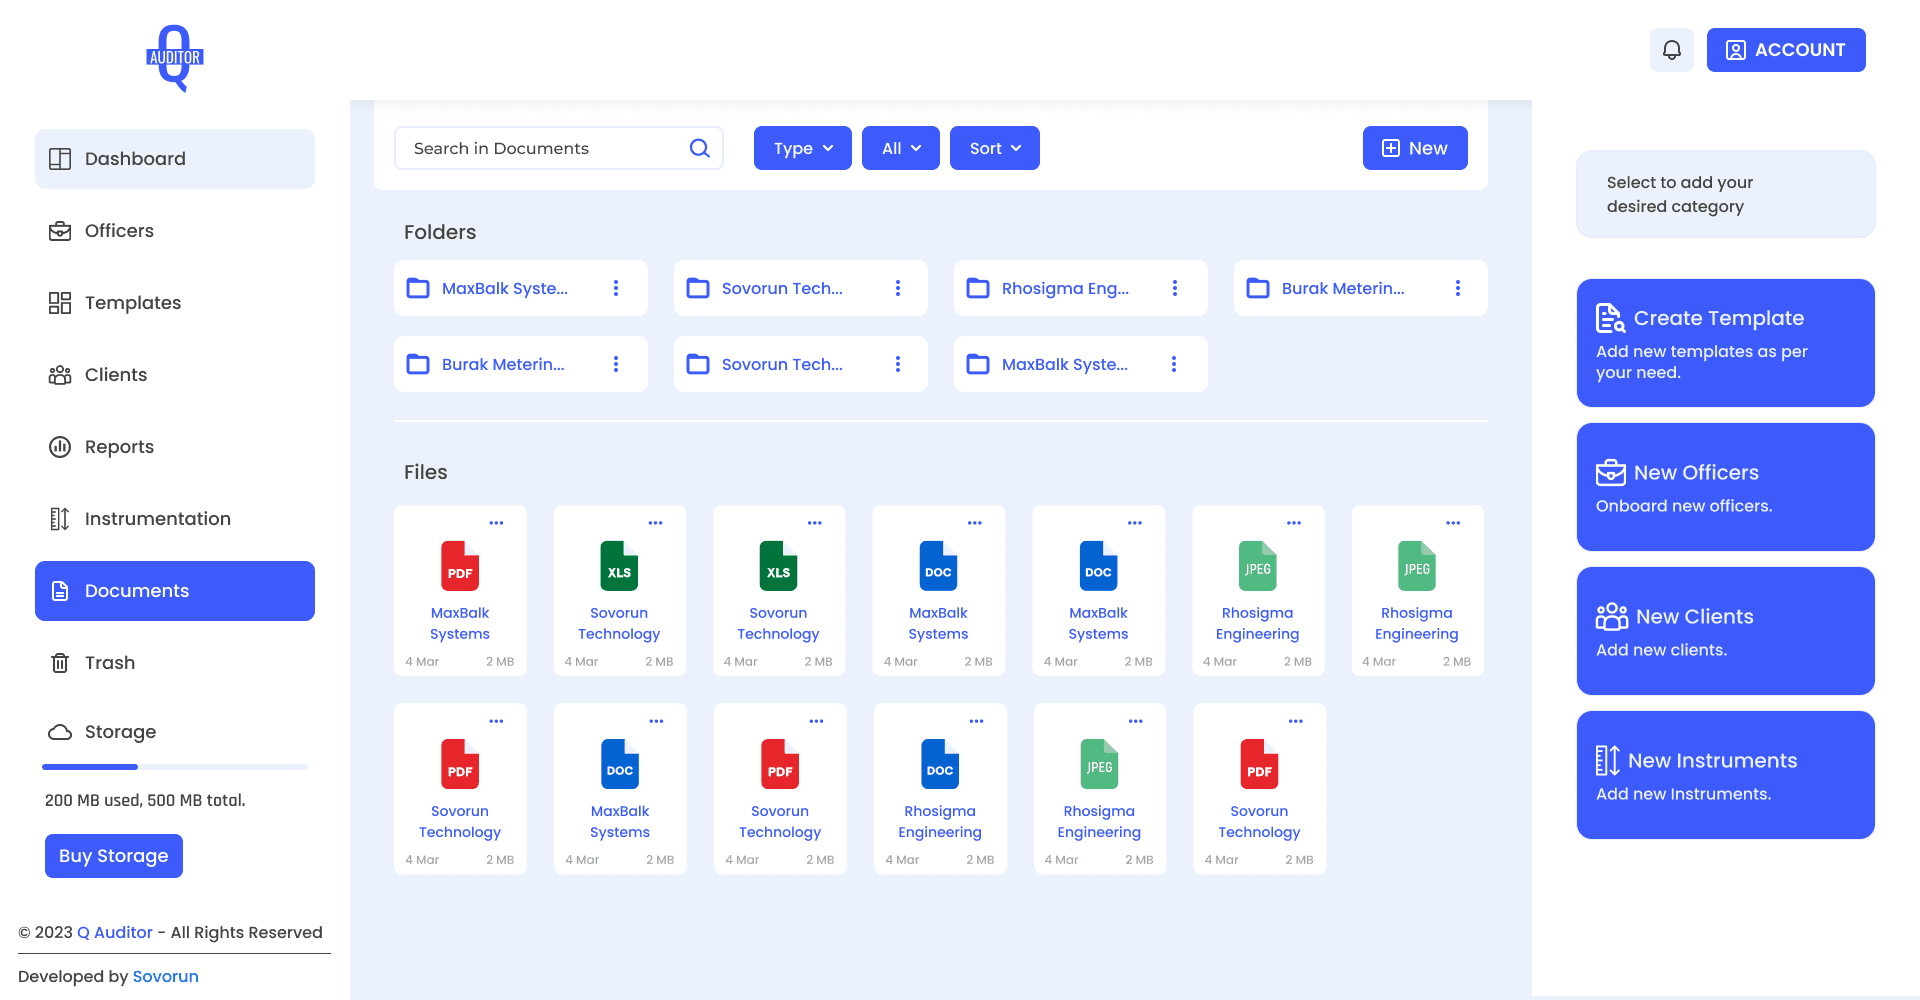Open options for first Sovorun Tech... folder

coord(898,288)
